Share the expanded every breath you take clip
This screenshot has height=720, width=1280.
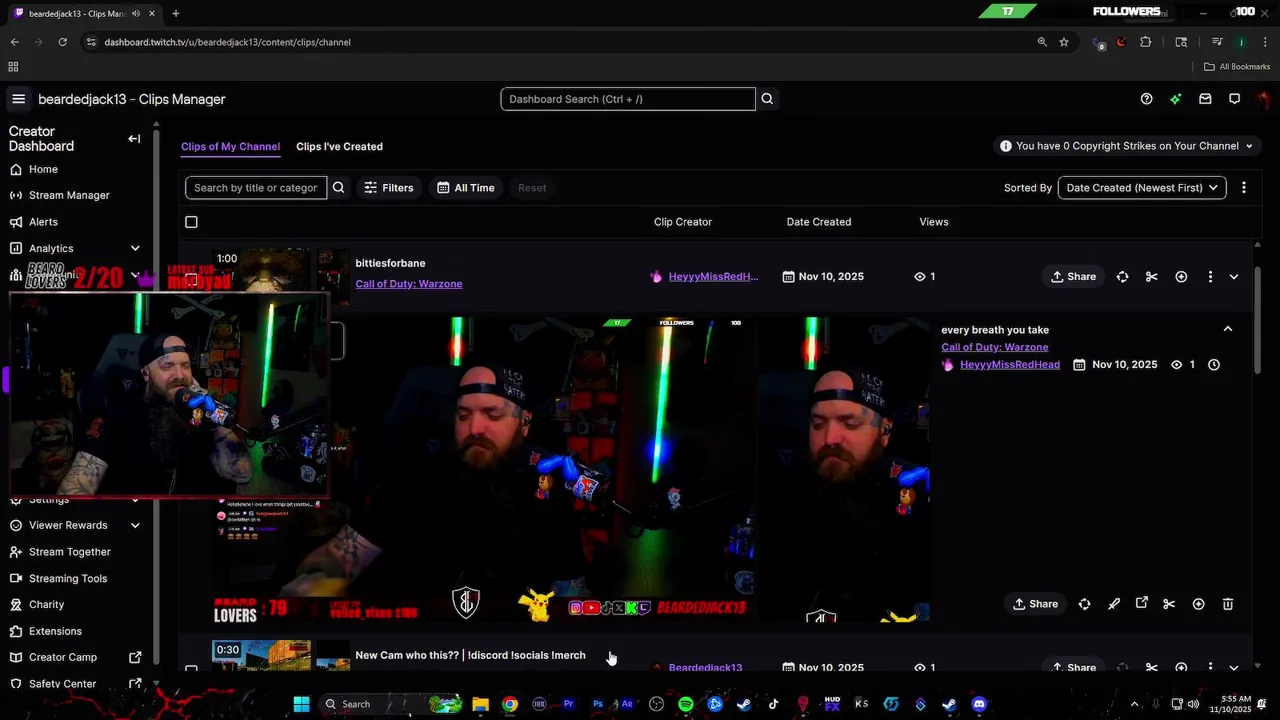point(1035,604)
